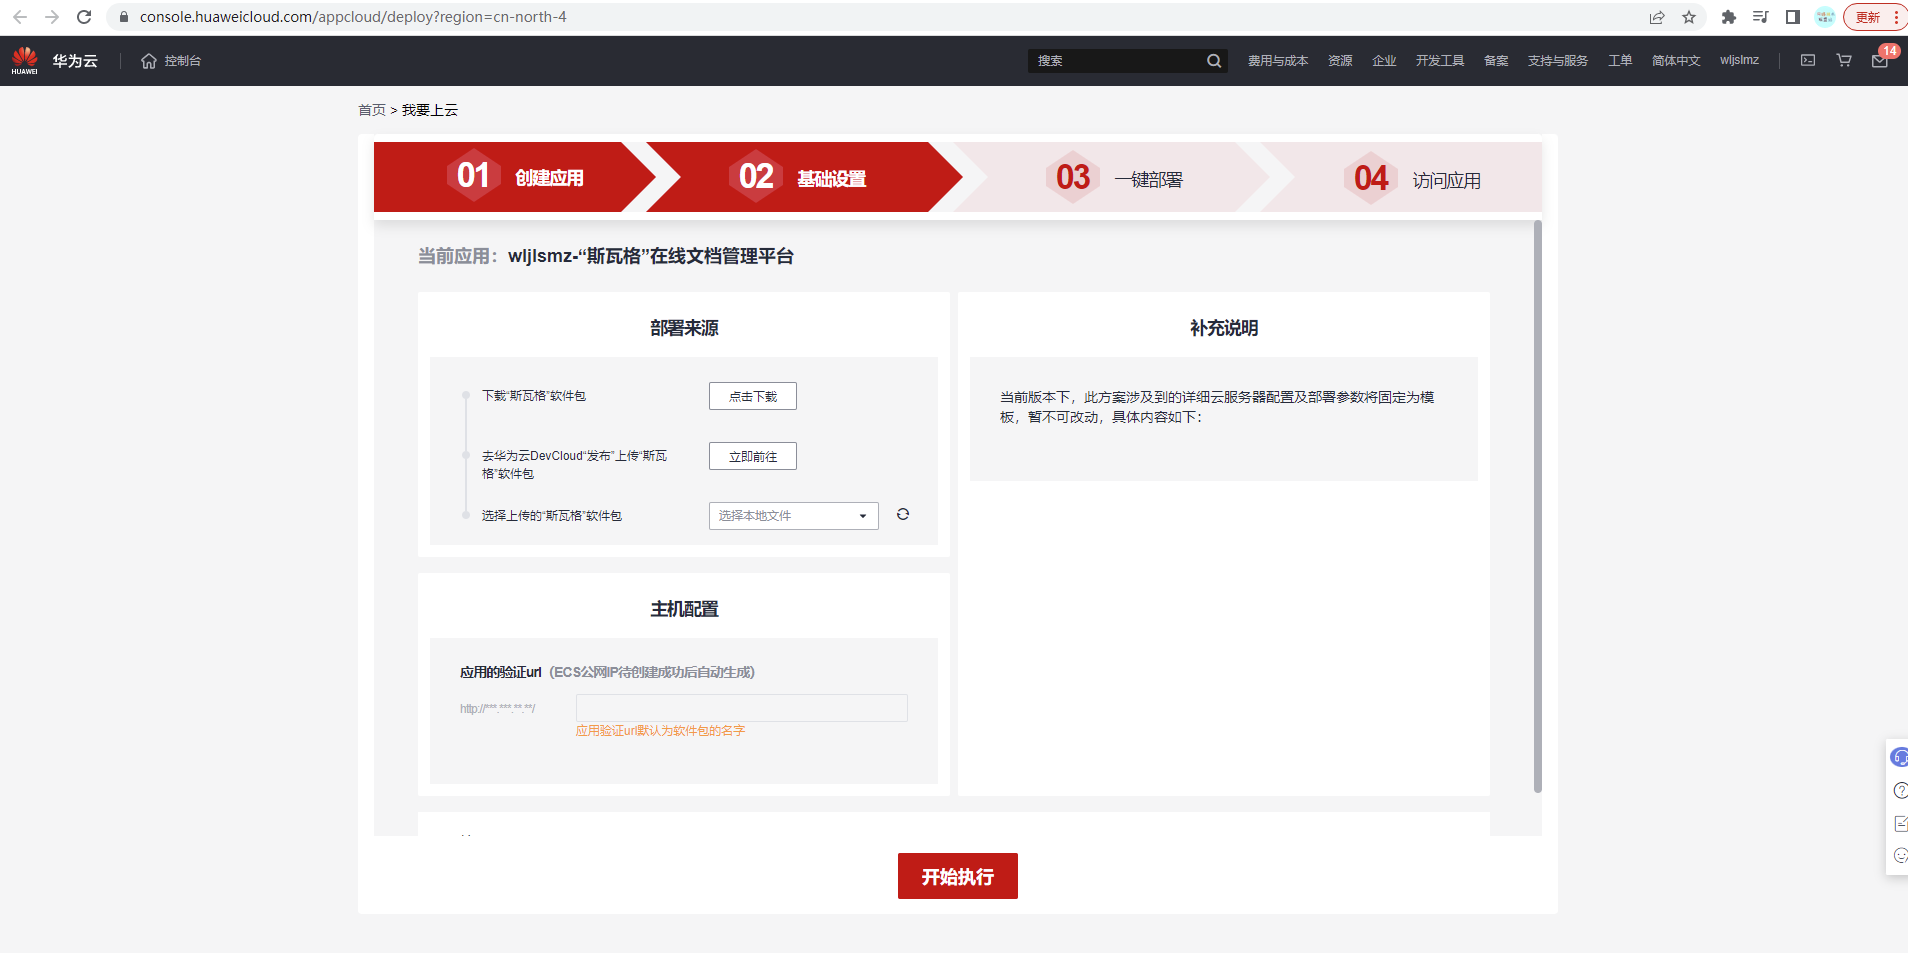Open the satisfaction smiley icon
Viewport: 1908px width, 953px height.
pyautogui.click(x=1900, y=855)
